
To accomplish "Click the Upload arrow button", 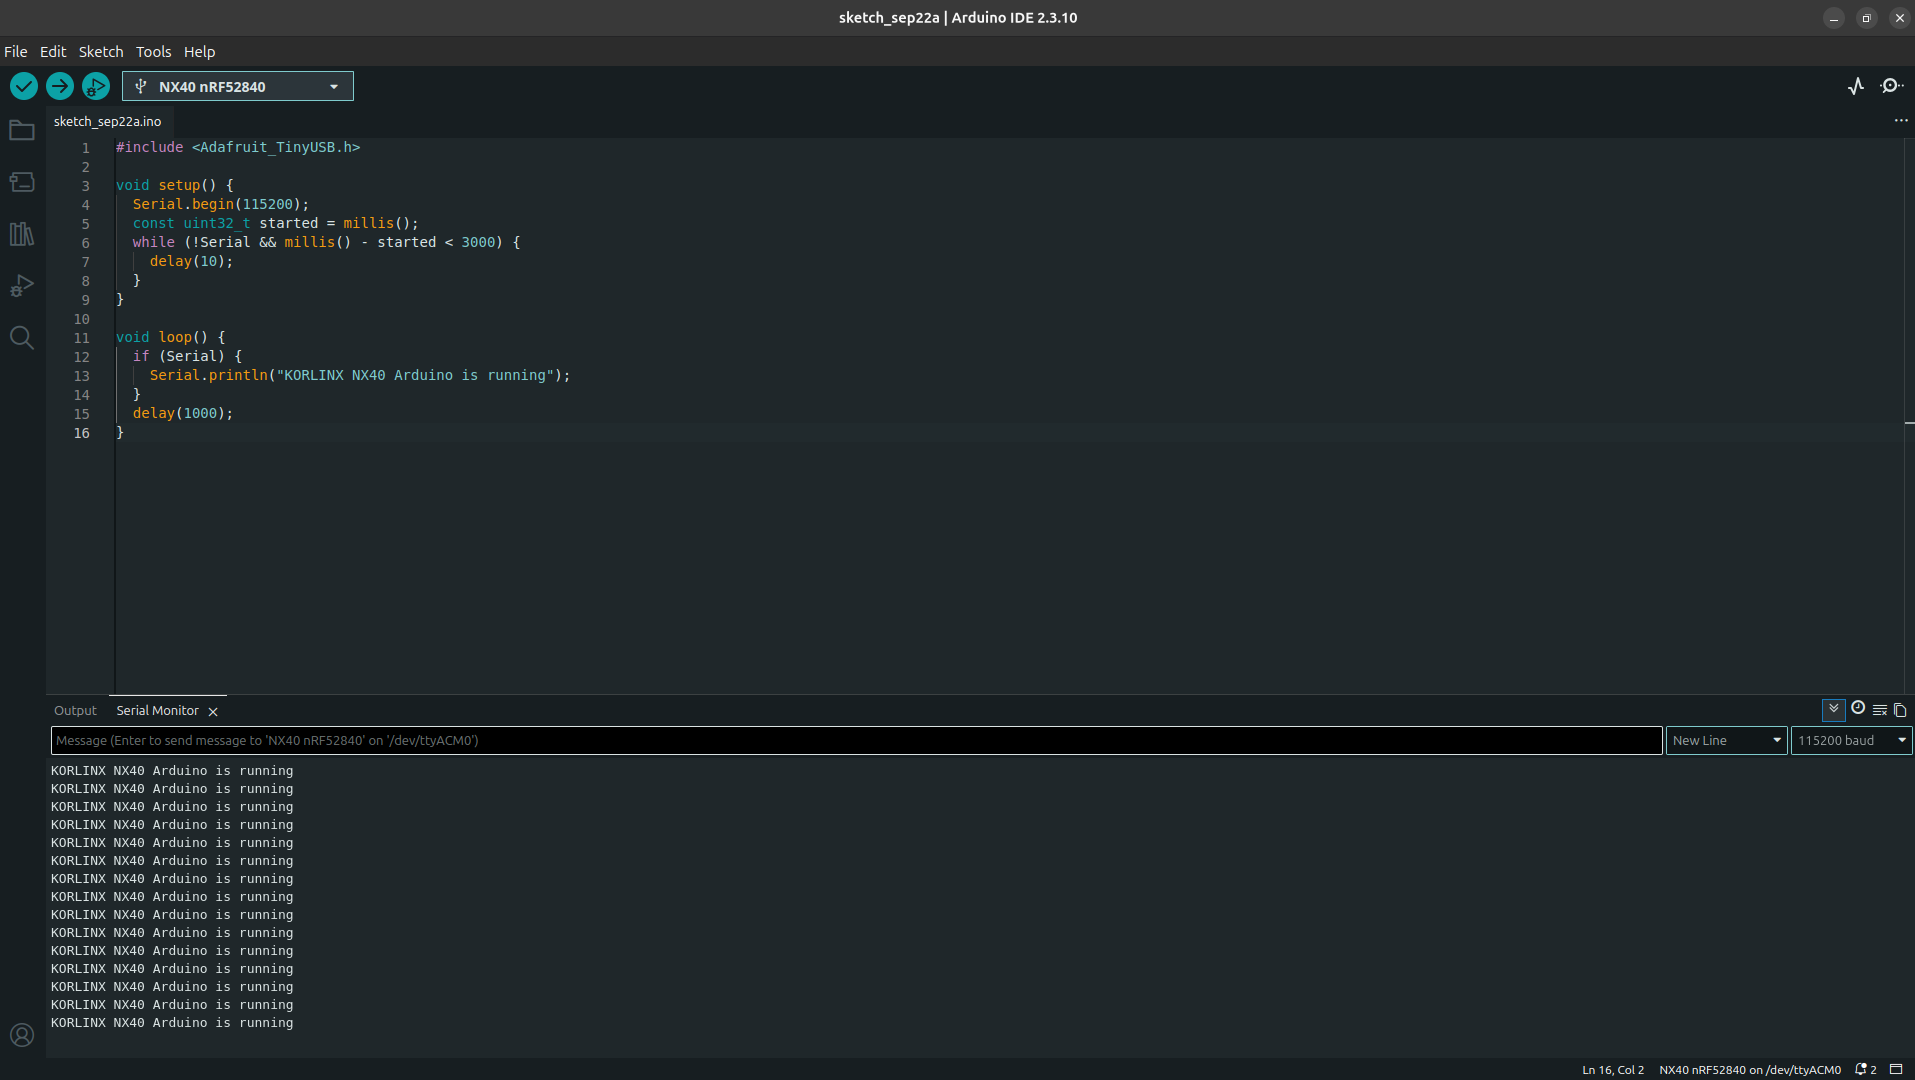I will point(60,86).
